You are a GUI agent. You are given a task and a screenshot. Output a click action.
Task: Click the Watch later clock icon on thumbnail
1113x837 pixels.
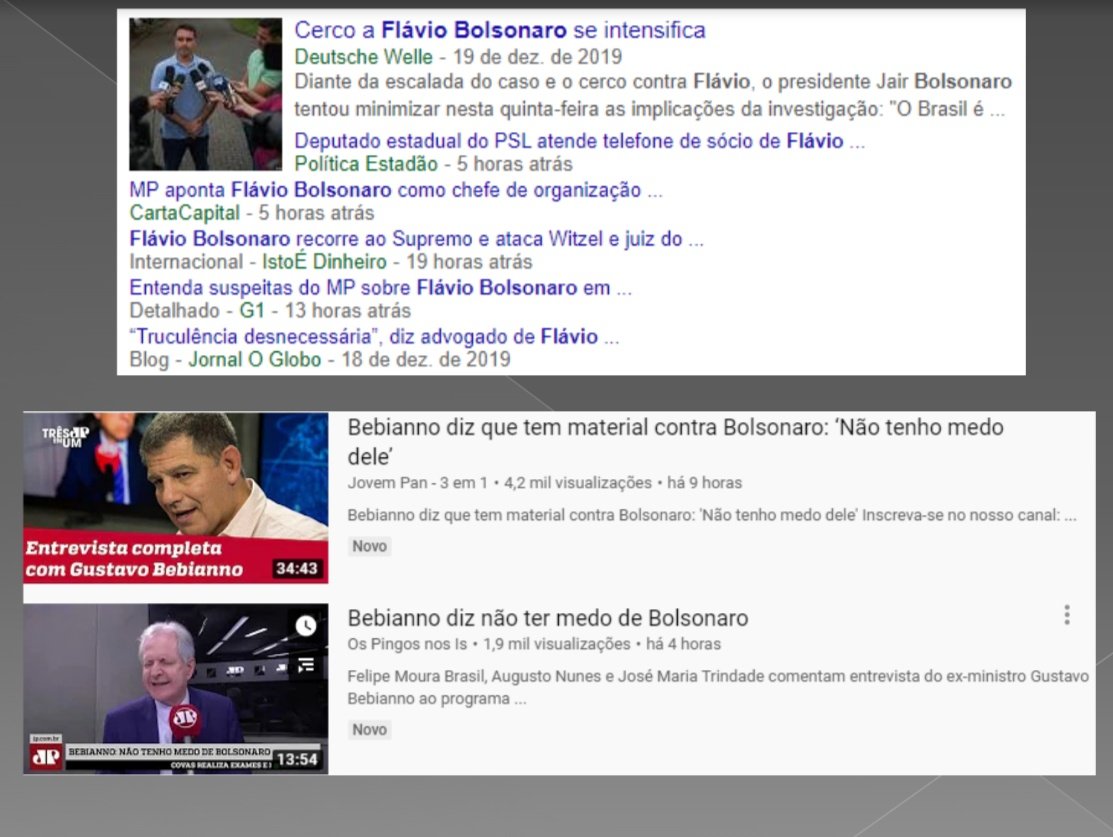click(306, 625)
